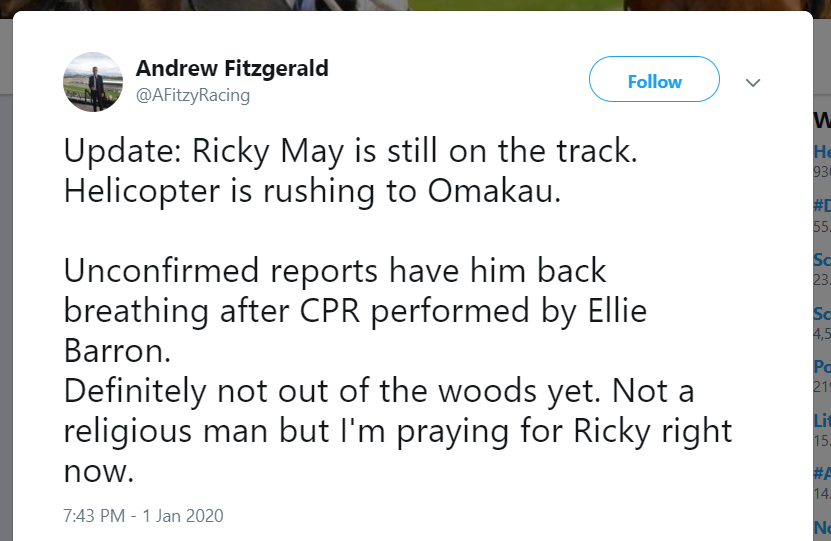Click the tweet text mentioning Ricky May
The width and height of the screenshot is (831, 541).
tap(397, 311)
